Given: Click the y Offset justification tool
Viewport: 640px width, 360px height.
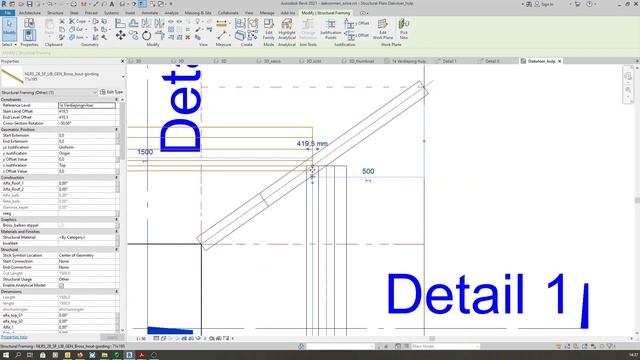Looking at the screenshot, I should 356,24.
